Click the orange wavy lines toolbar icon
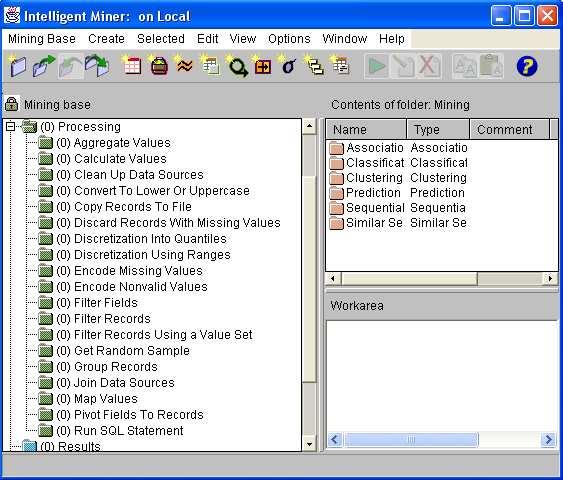 [x=184, y=65]
